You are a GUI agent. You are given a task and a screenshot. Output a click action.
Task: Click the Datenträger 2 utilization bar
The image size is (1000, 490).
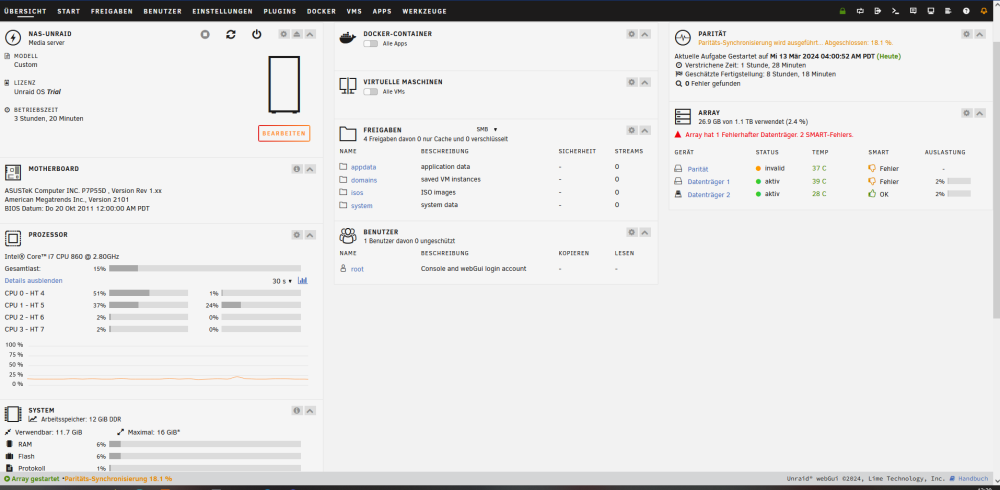(x=959, y=193)
